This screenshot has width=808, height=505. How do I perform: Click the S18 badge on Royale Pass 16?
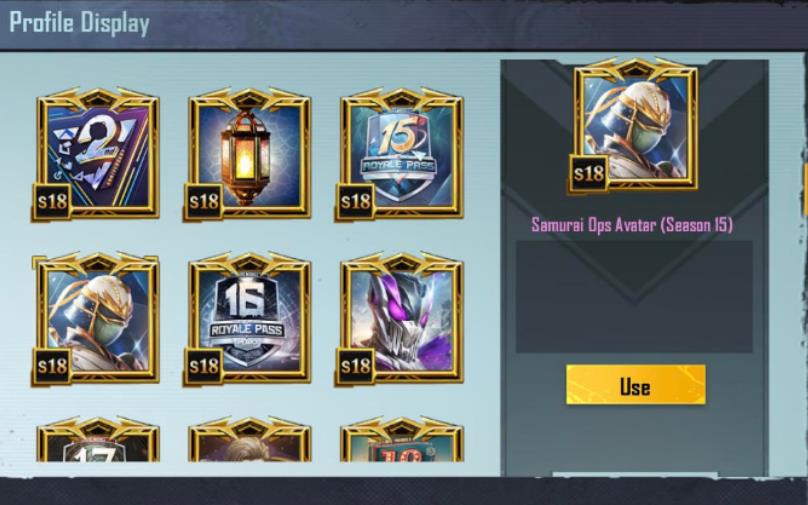(205, 366)
